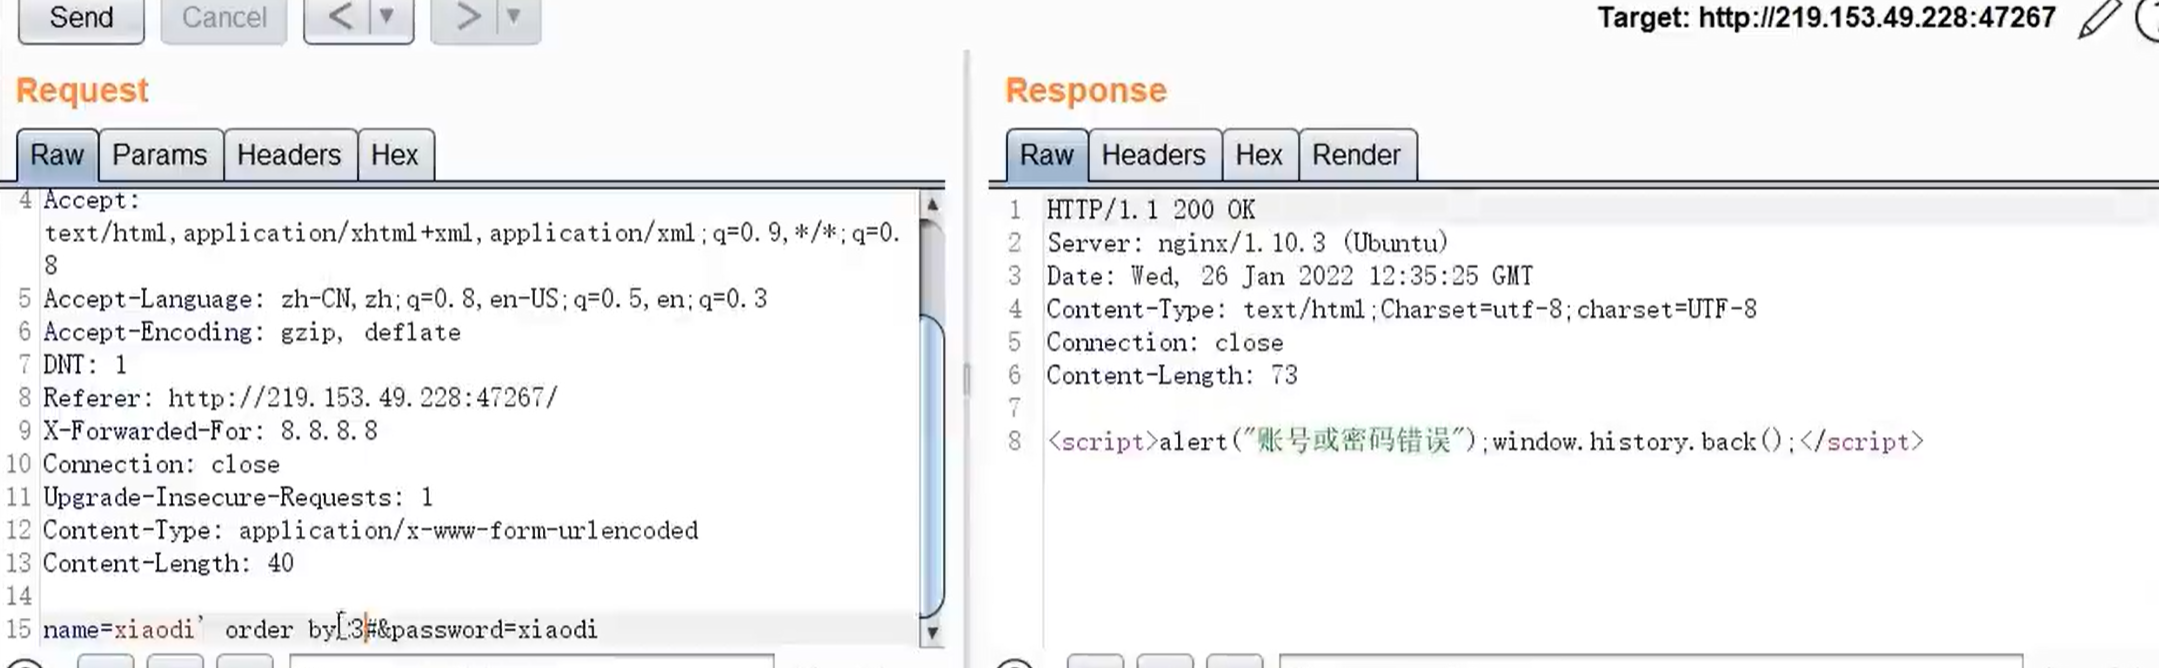The height and width of the screenshot is (668, 2159).
Task: Click the request scrollbar down arrow
Action: (x=932, y=633)
